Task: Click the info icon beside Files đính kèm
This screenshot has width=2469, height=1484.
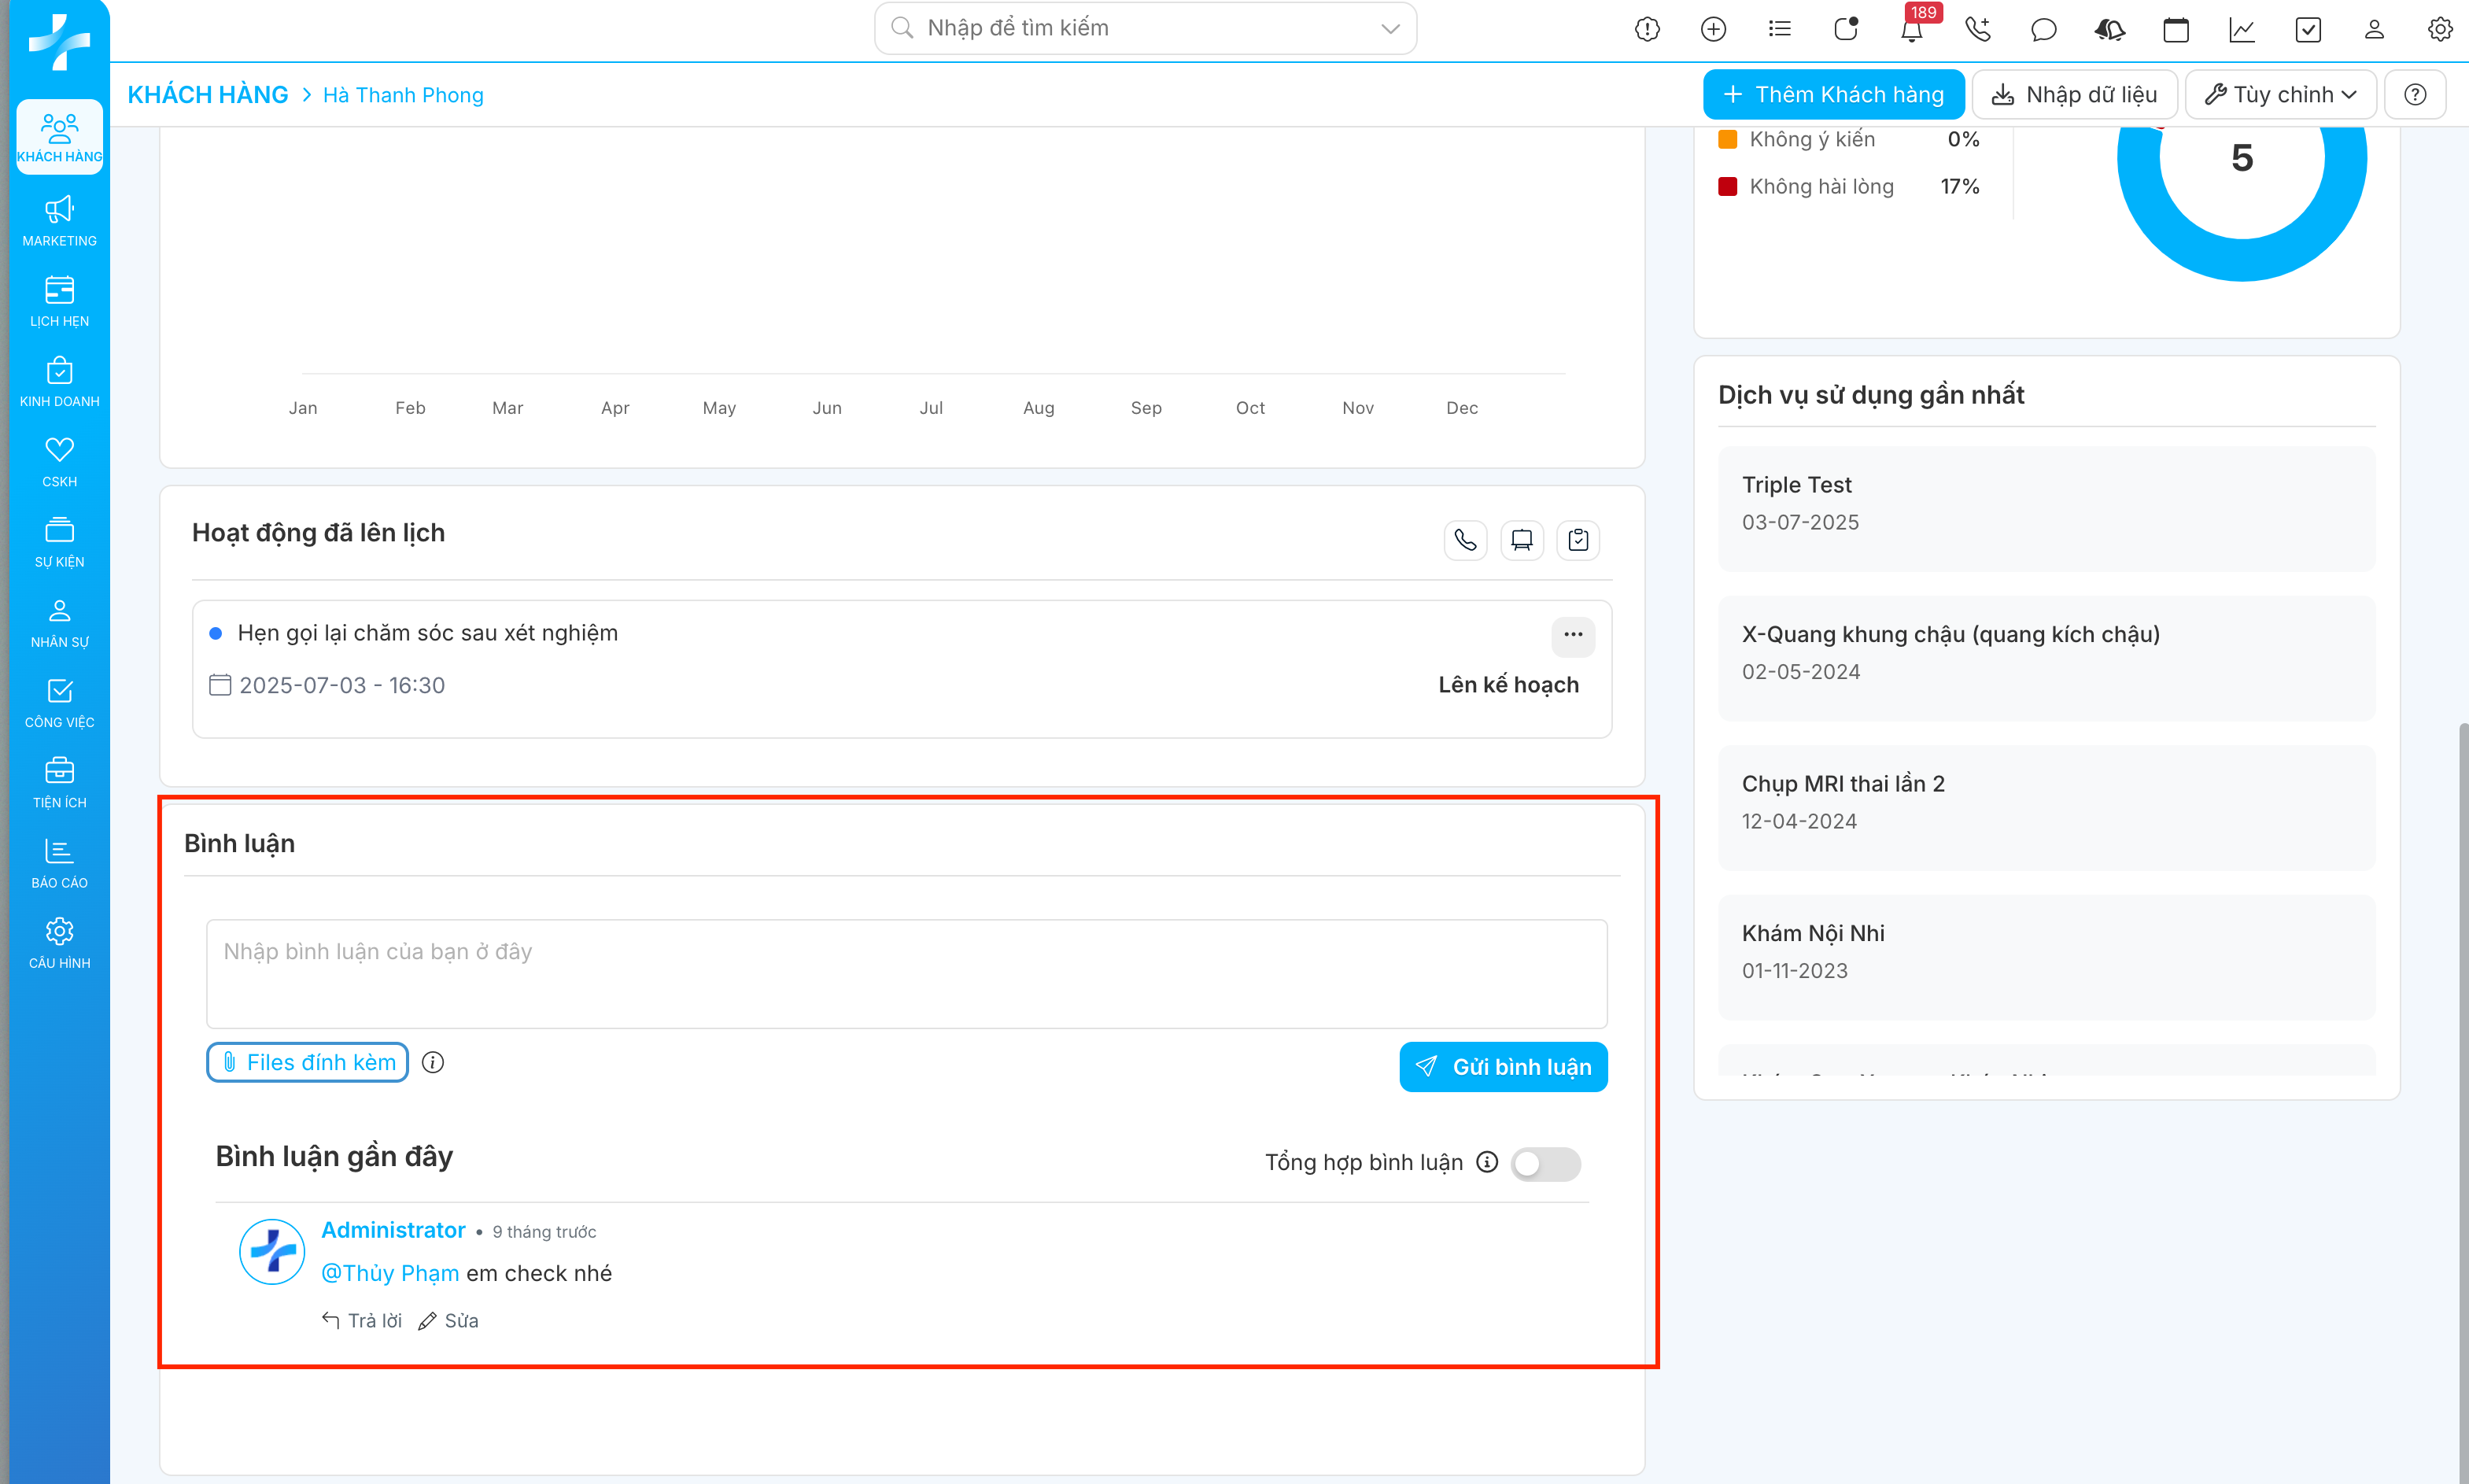Action: (x=432, y=1062)
